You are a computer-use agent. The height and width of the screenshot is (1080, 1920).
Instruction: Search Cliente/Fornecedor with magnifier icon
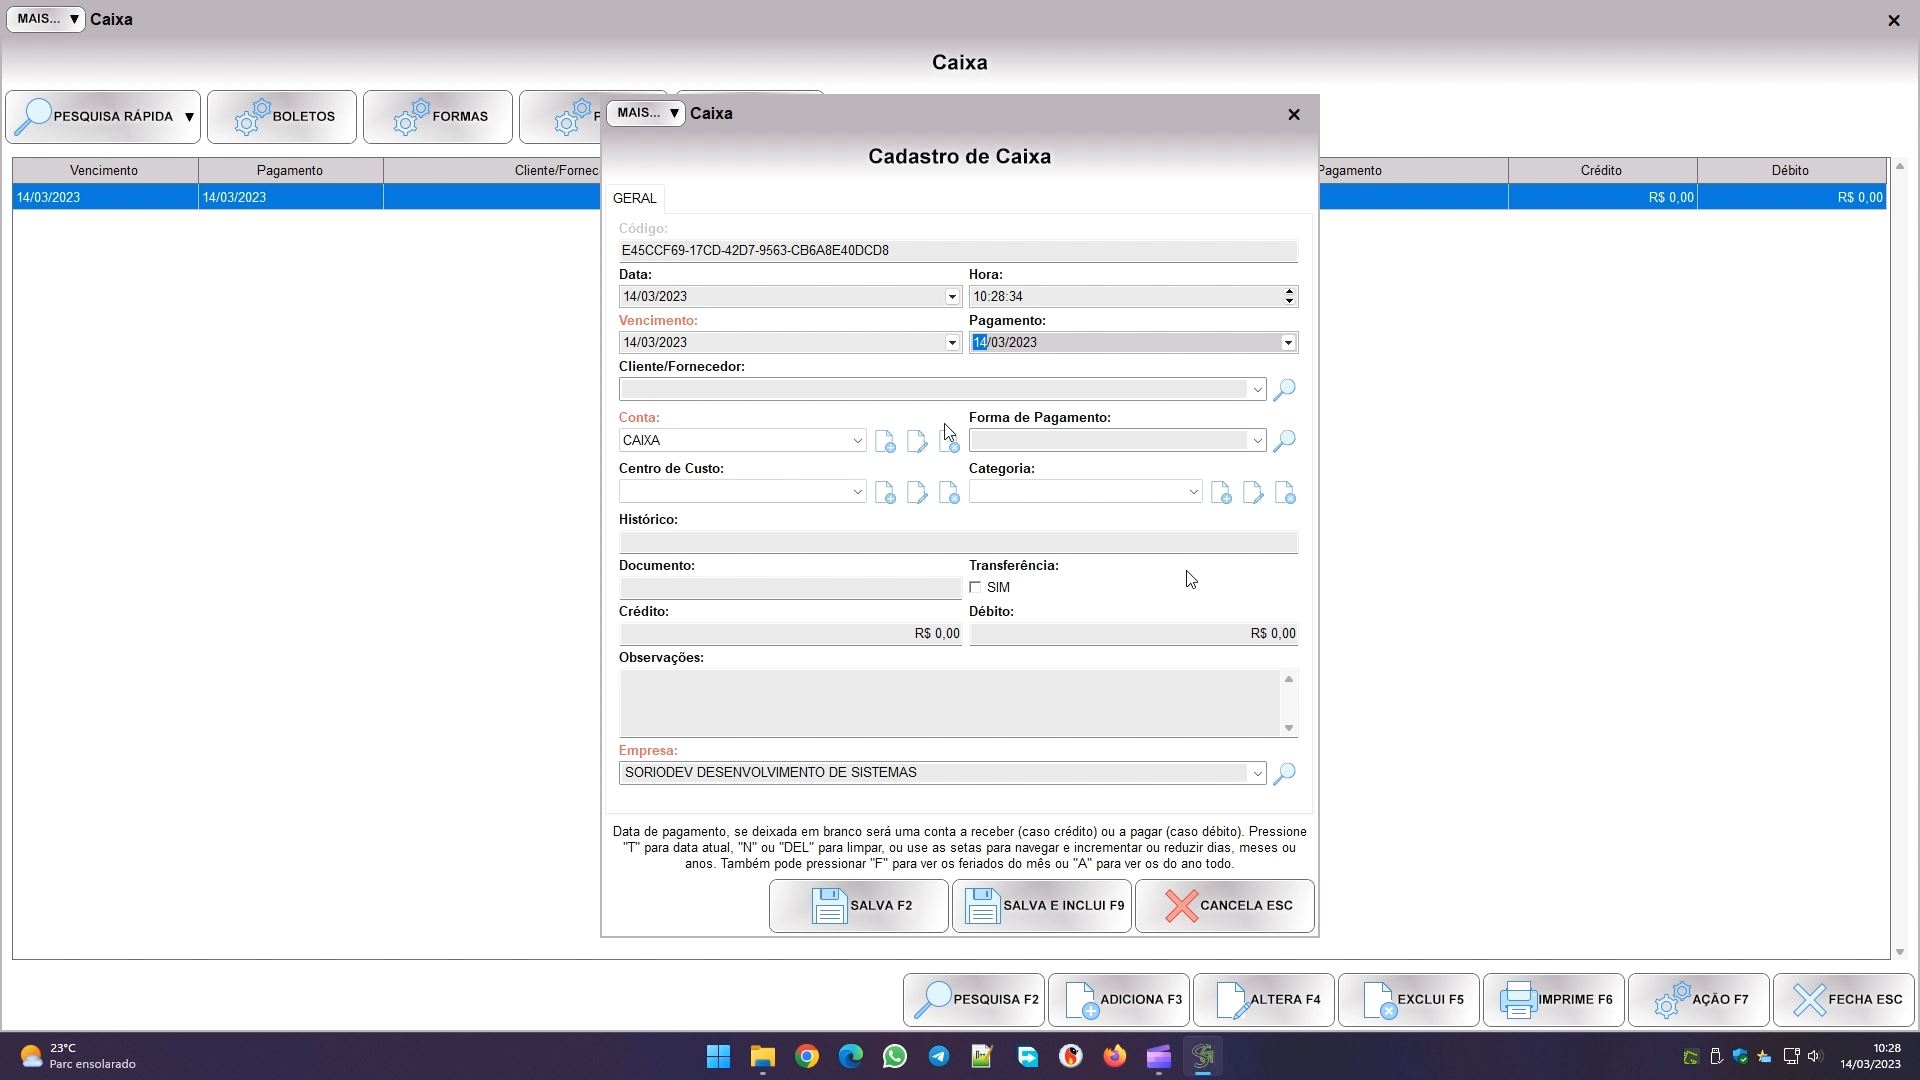1285,389
